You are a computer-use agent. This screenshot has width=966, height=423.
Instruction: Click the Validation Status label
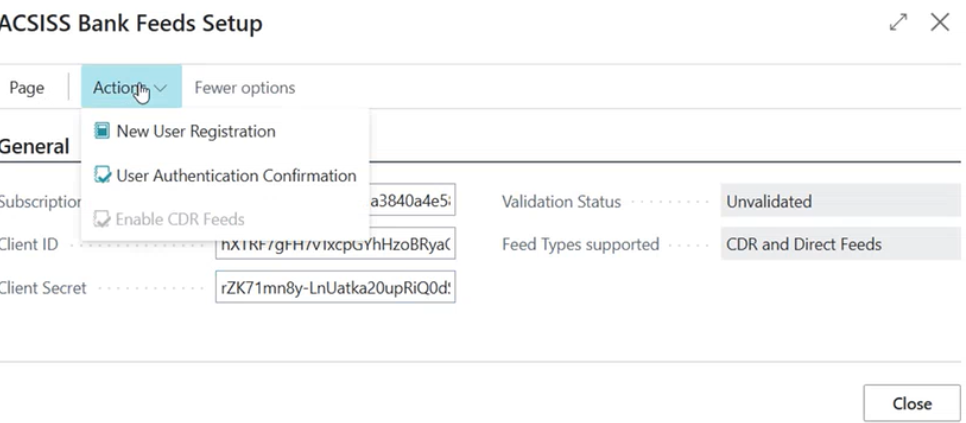[561, 202]
